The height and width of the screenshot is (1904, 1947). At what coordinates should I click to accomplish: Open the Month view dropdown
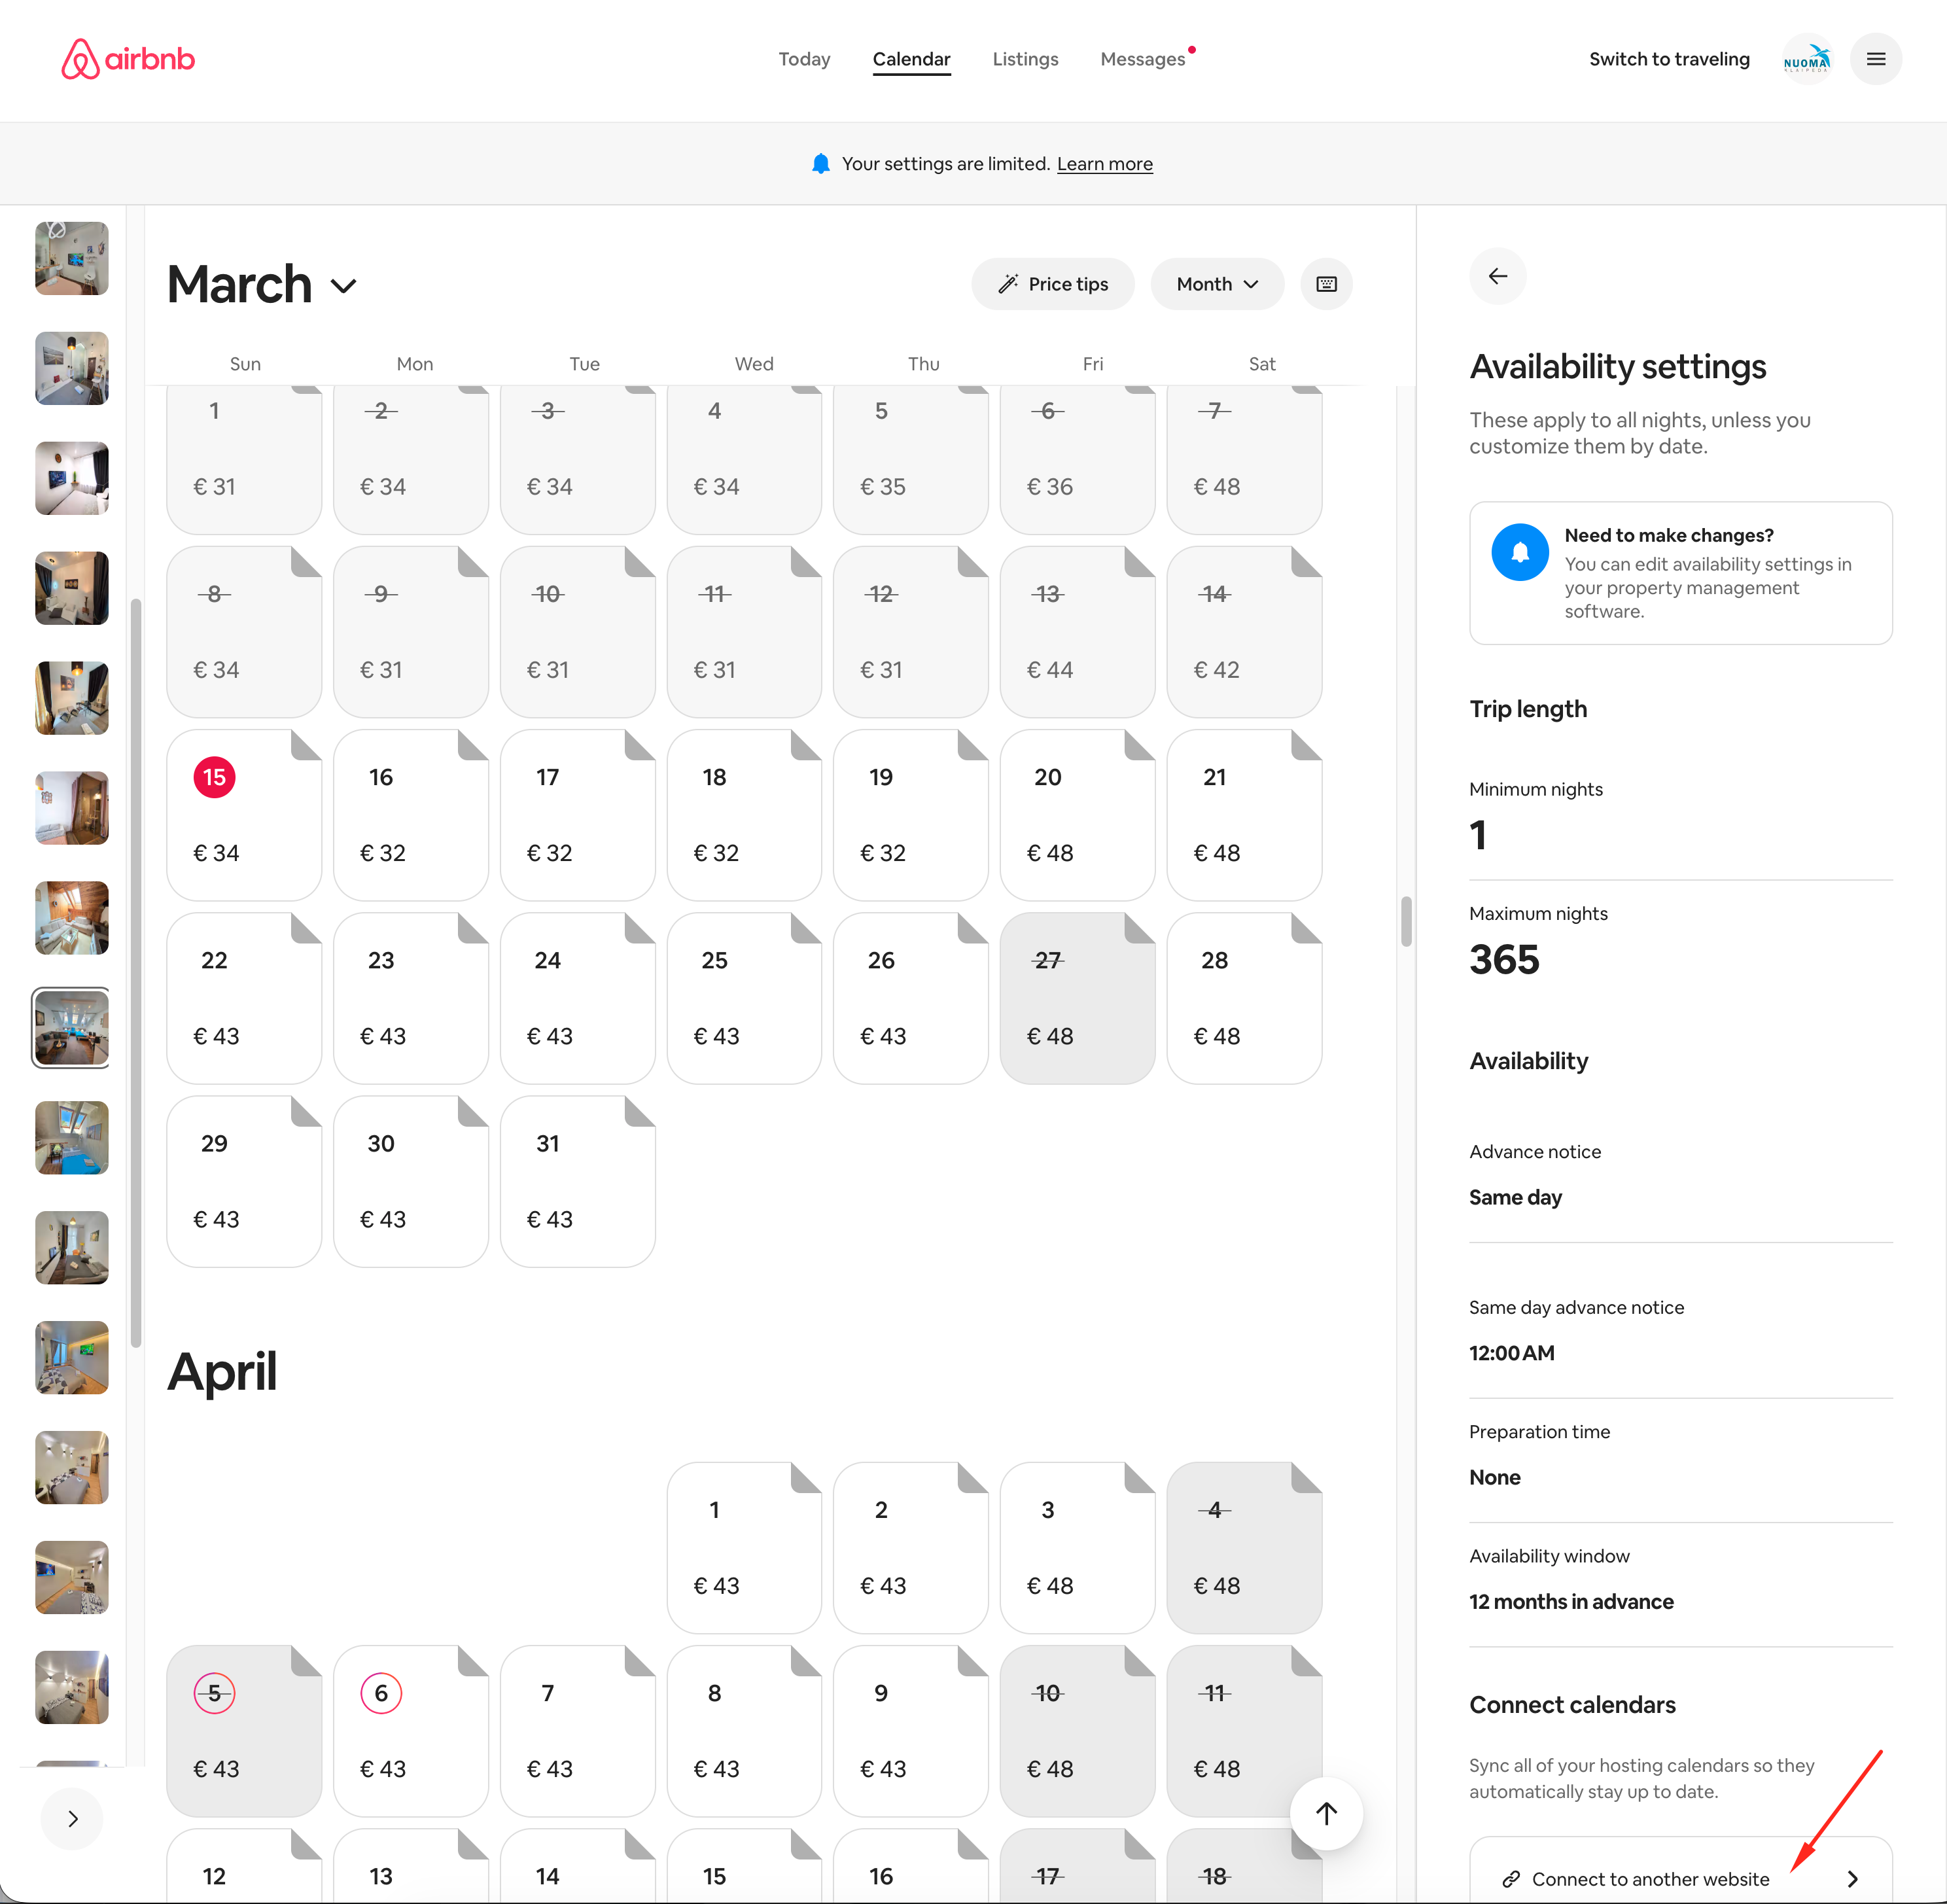pyautogui.click(x=1216, y=284)
